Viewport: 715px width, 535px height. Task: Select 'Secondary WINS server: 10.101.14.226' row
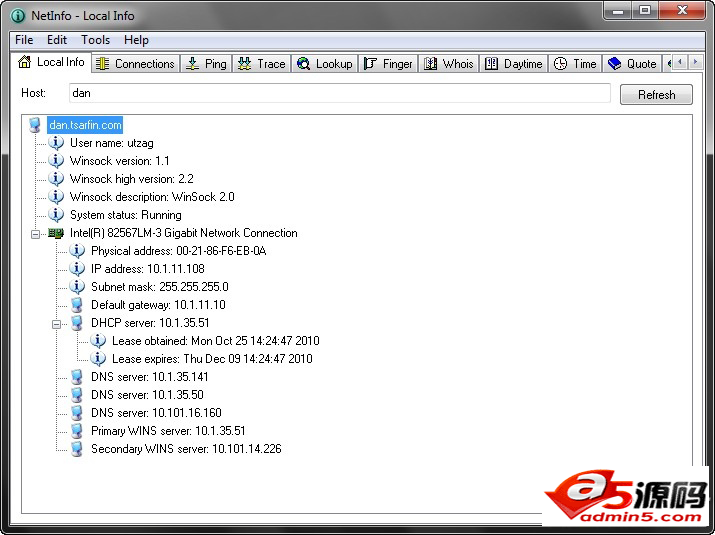pos(187,449)
